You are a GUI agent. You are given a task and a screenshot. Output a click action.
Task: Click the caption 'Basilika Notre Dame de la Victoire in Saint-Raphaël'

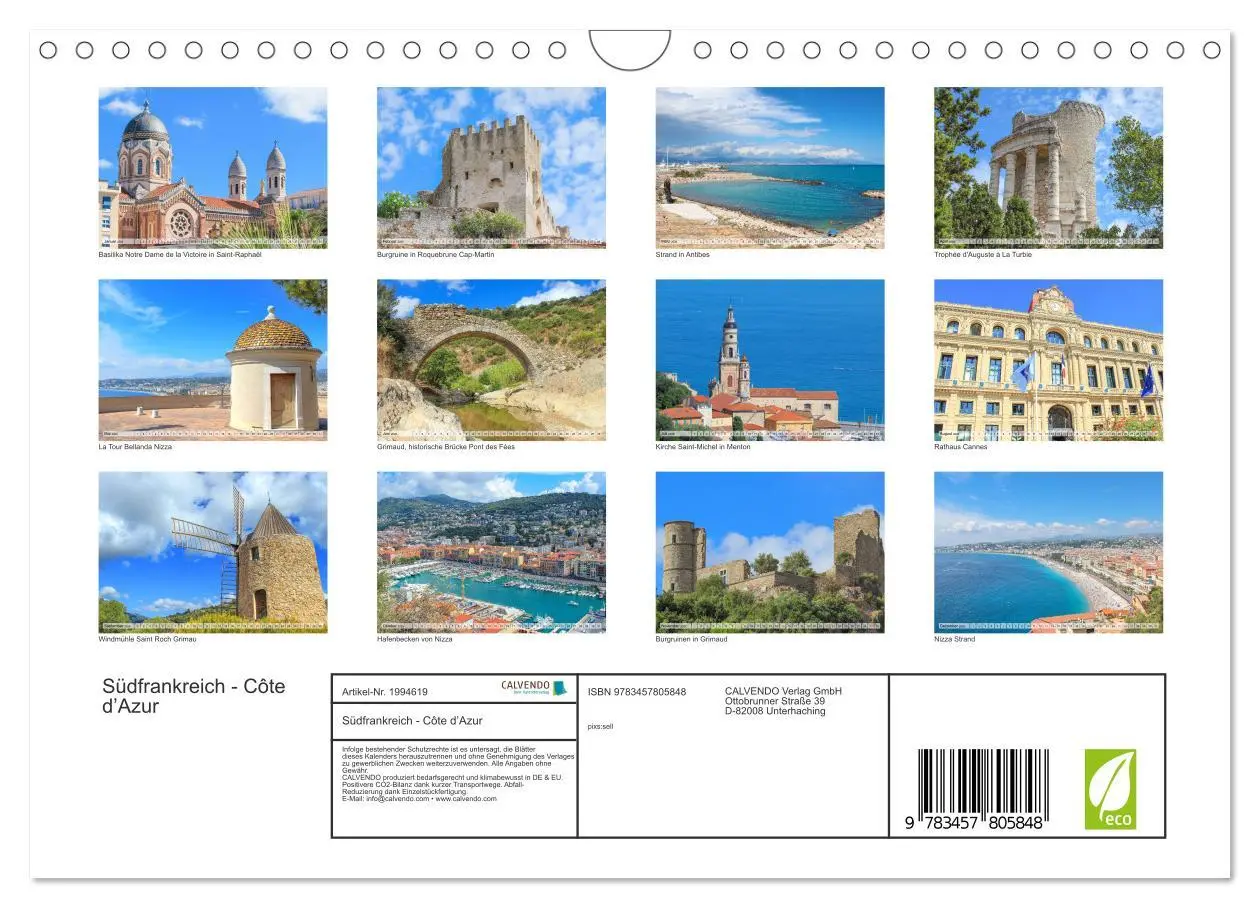[x=180, y=254]
